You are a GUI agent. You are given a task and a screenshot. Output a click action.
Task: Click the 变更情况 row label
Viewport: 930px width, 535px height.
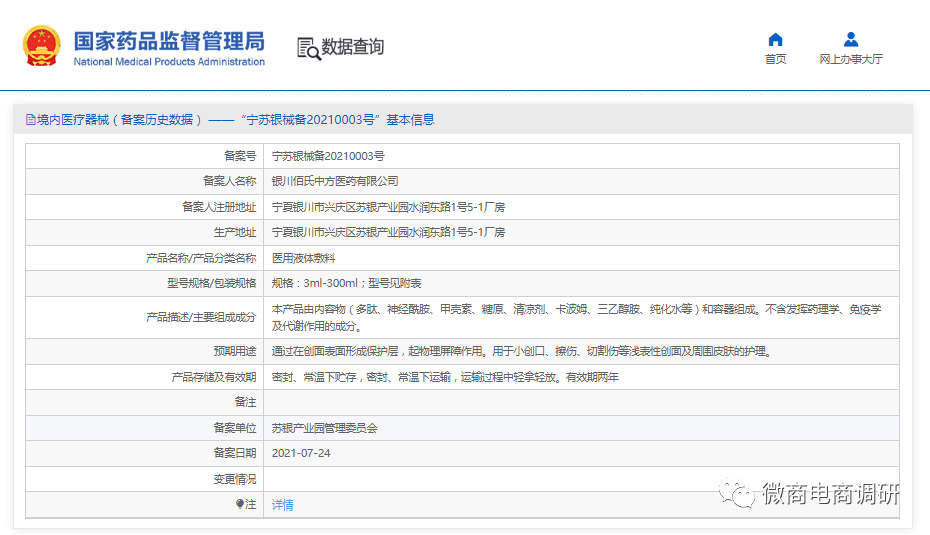click(x=235, y=479)
